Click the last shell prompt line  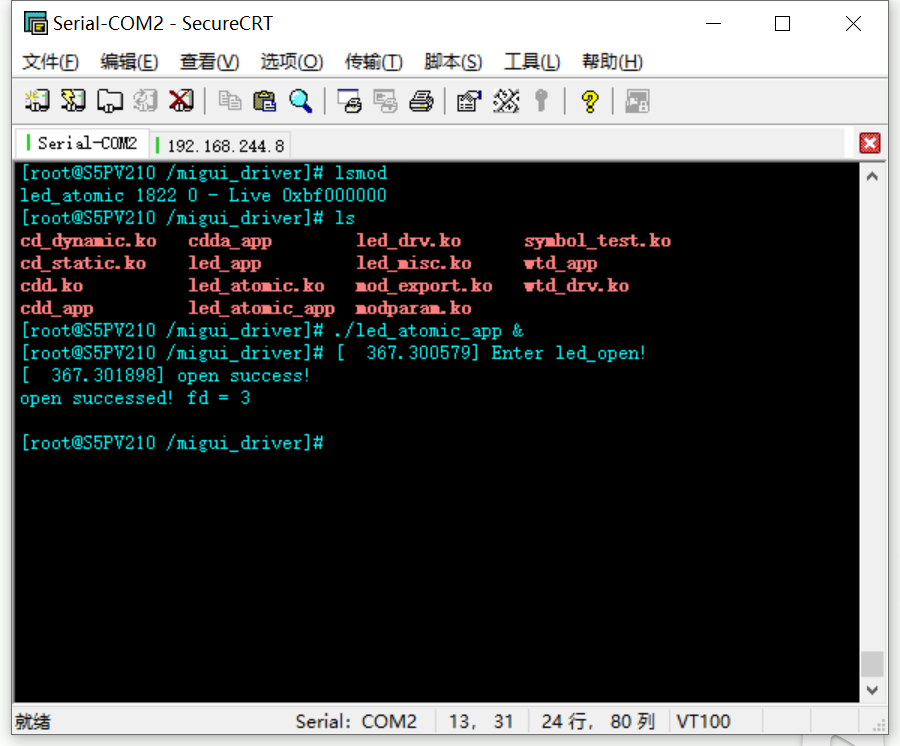coord(172,443)
